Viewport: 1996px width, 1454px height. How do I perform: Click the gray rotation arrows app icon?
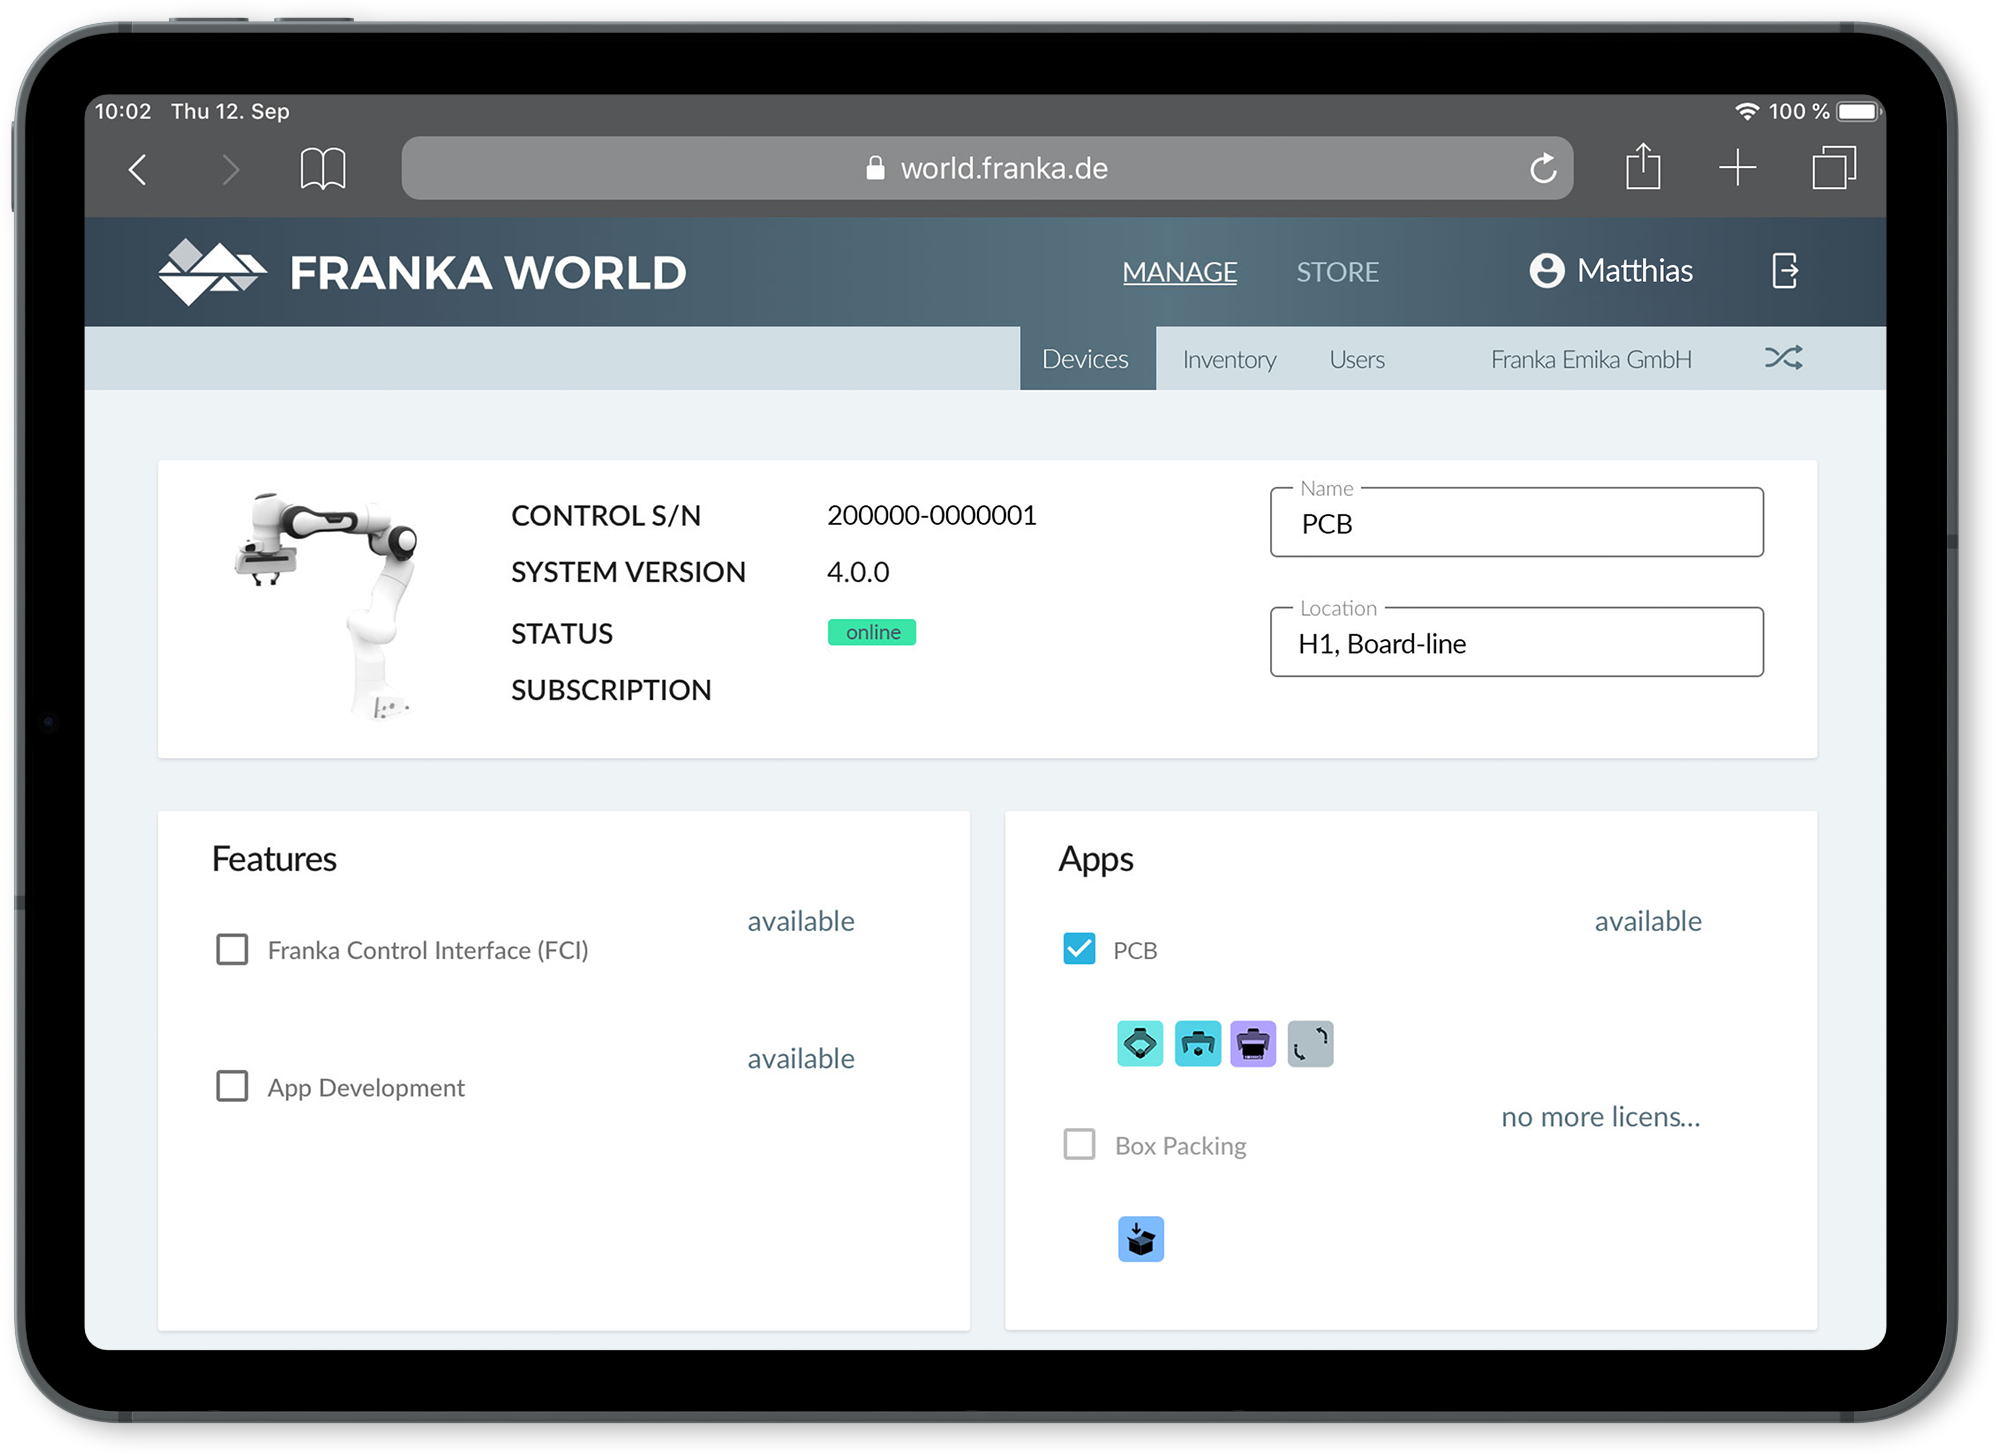click(1310, 1044)
